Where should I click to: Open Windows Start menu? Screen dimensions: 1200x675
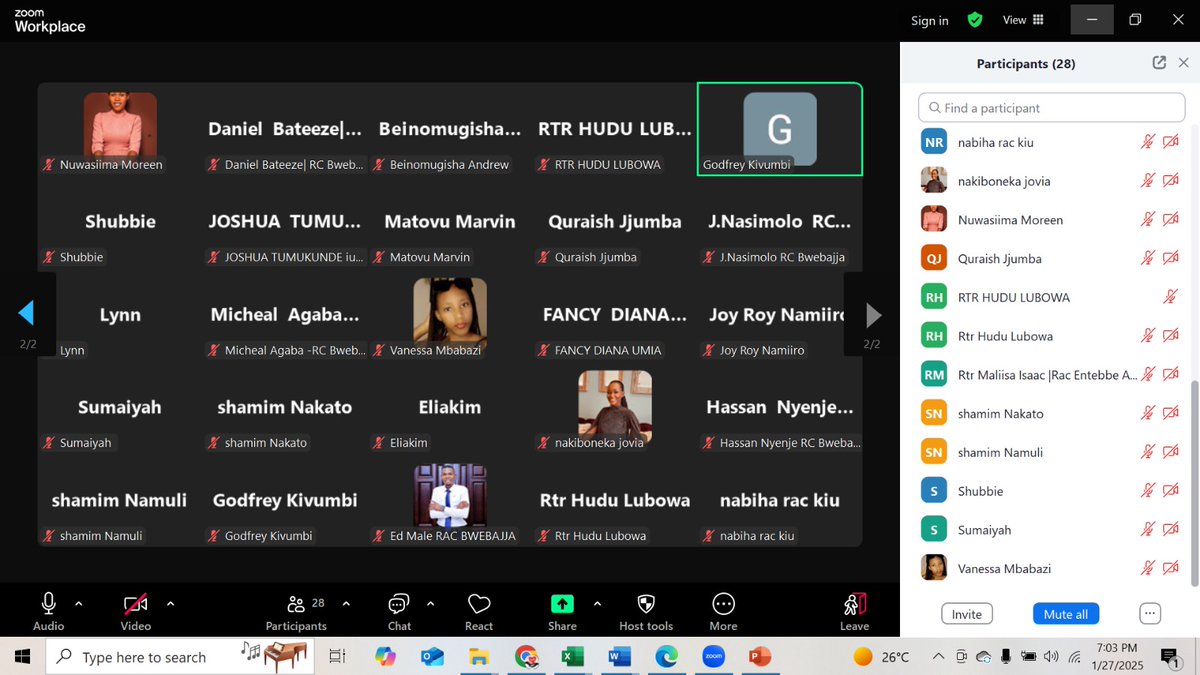point(22,657)
